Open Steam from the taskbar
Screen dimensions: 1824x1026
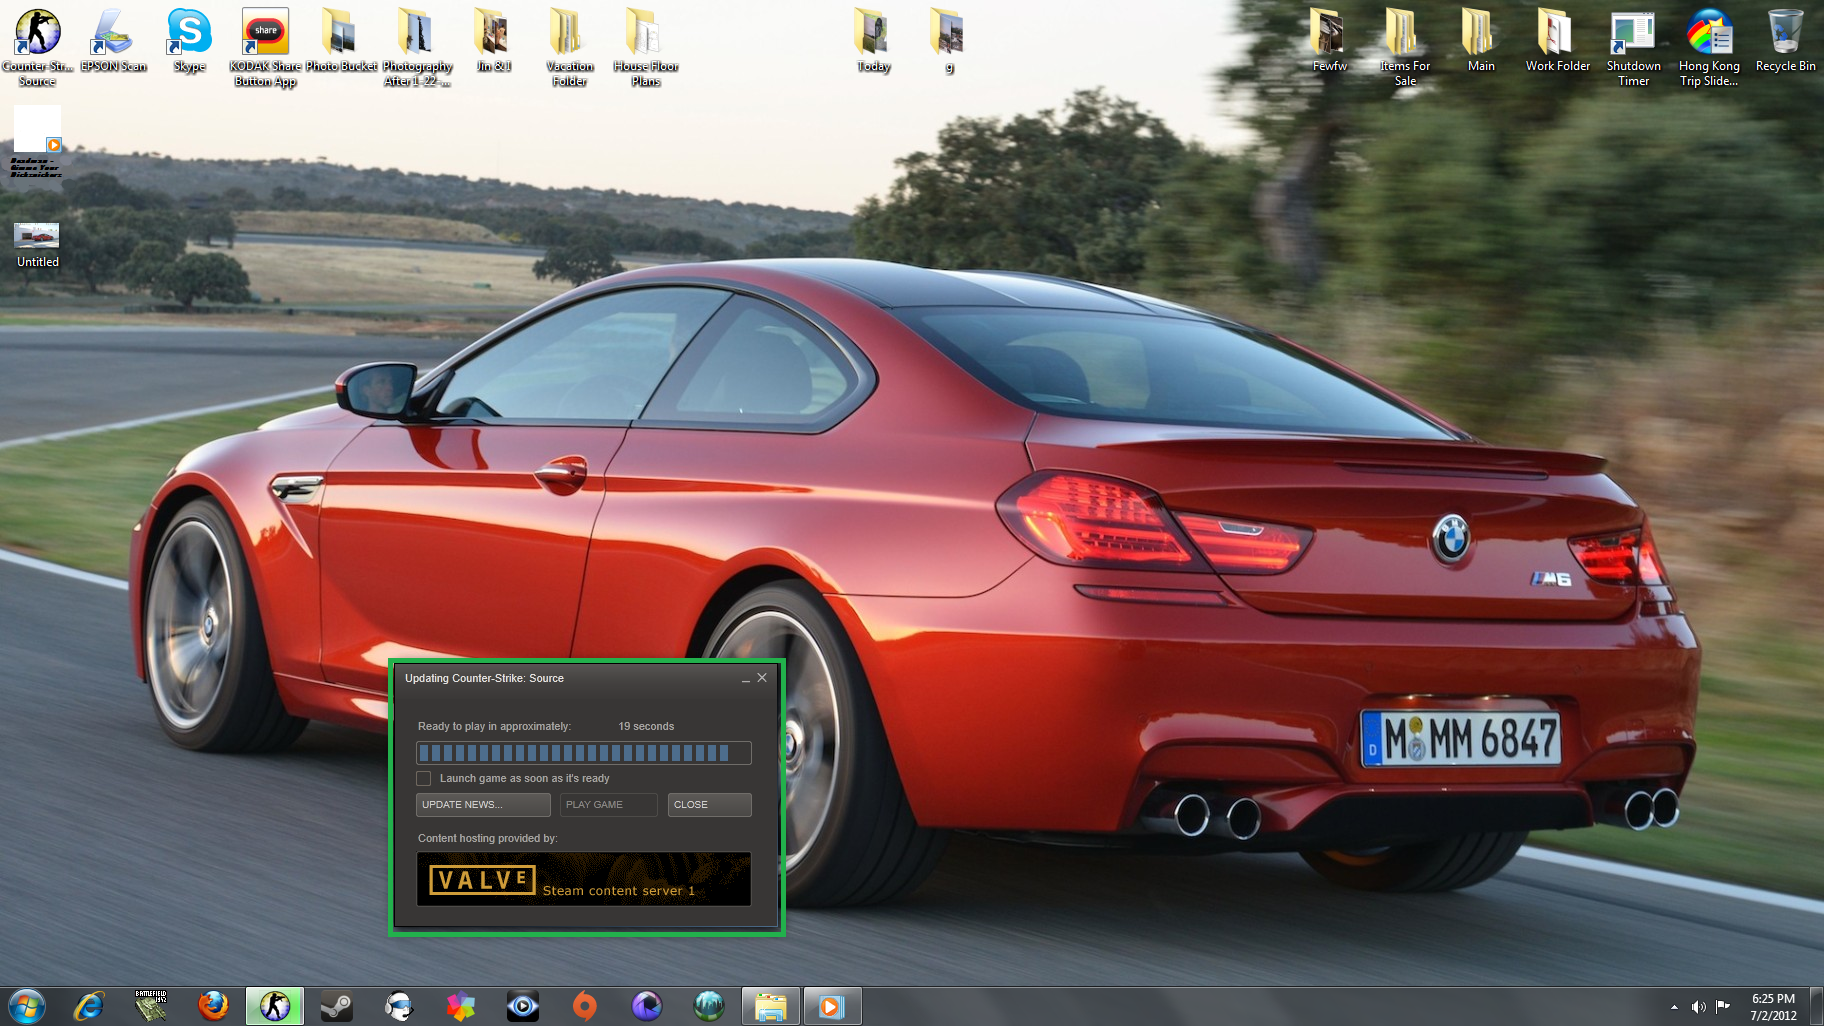point(337,1006)
